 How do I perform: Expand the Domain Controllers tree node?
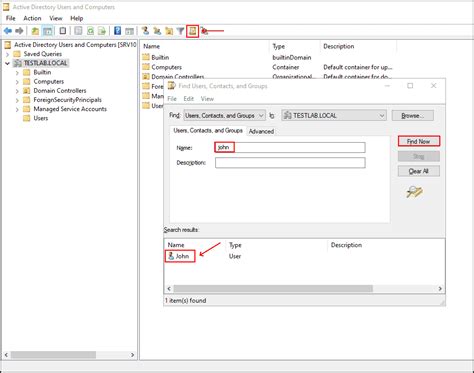coord(17,91)
